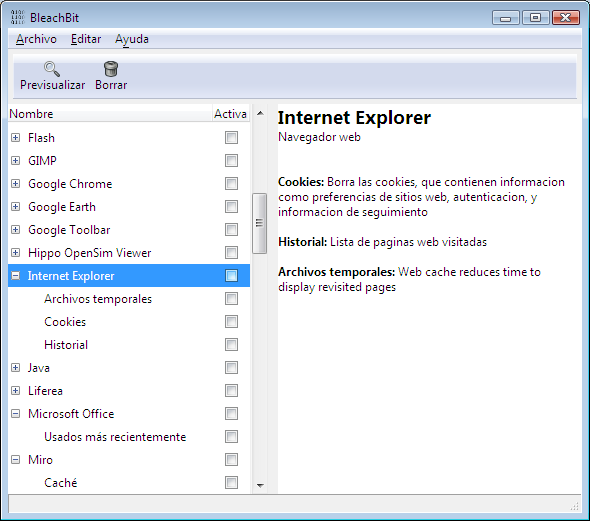Open the Editar menu
The width and height of the screenshot is (590, 521).
pyautogui.click(x=86, y=39)
